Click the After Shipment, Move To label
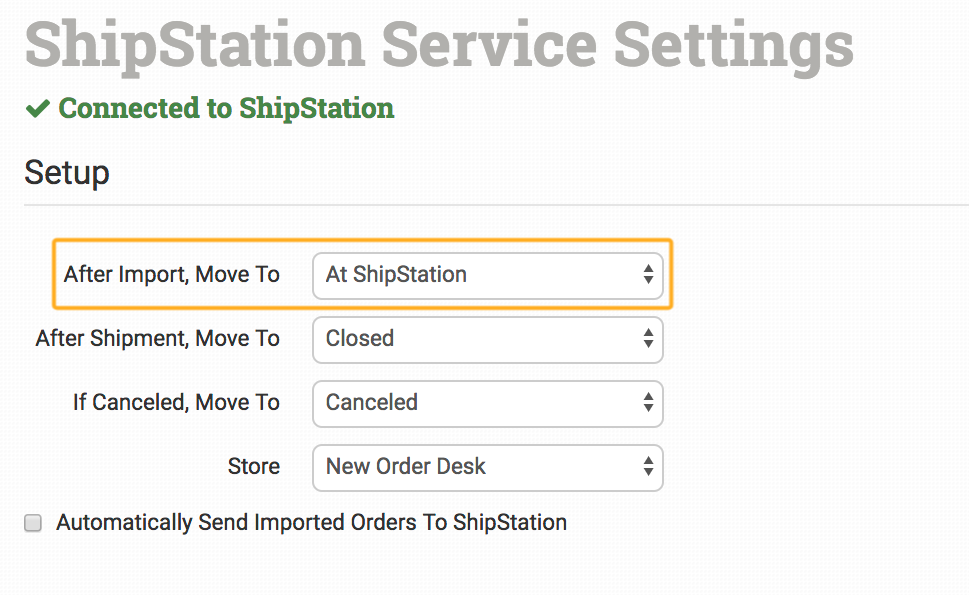 (158, 339)
